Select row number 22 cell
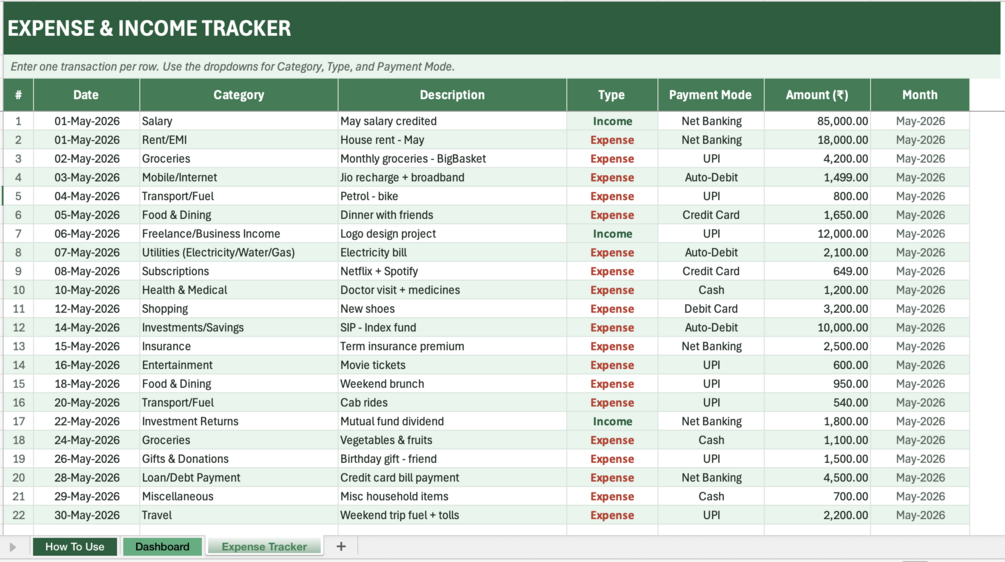 click(19, 515)
